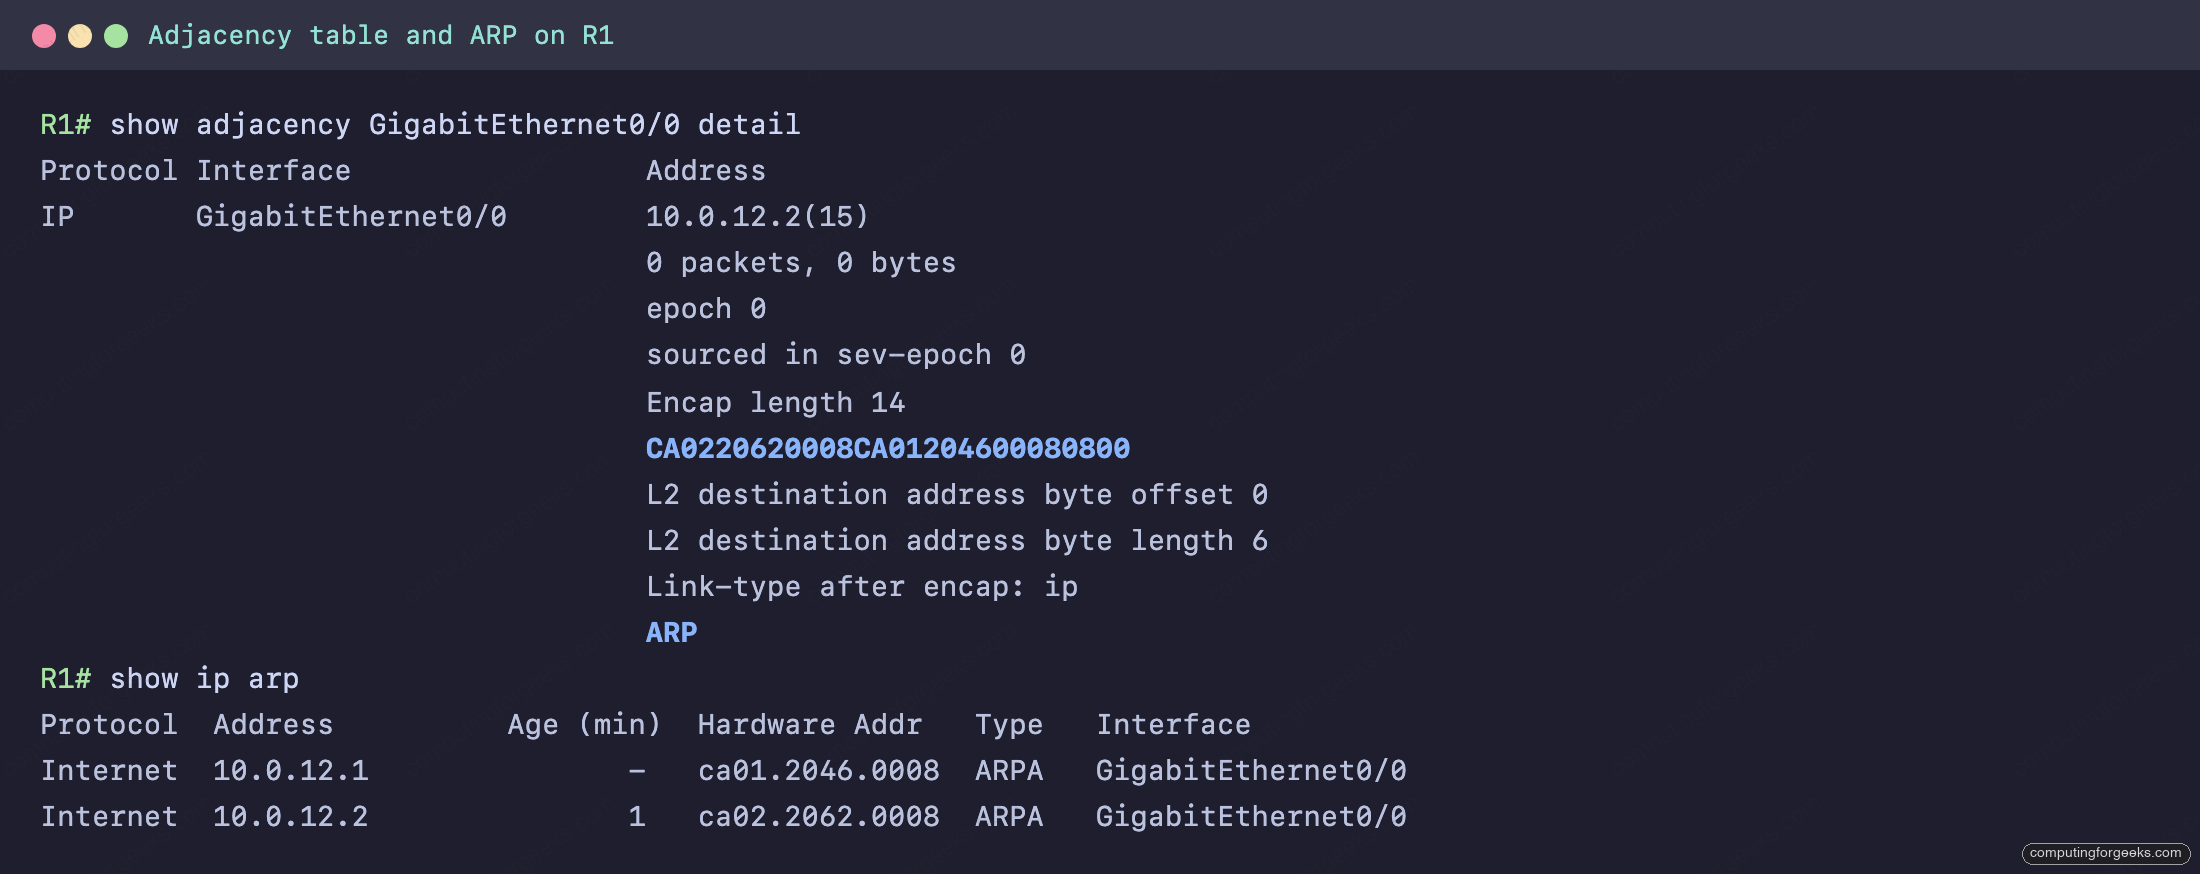This screenshot has width=2200, height=874.
Task: Click the 'epoch 0' line
Action: pos(706,309)
